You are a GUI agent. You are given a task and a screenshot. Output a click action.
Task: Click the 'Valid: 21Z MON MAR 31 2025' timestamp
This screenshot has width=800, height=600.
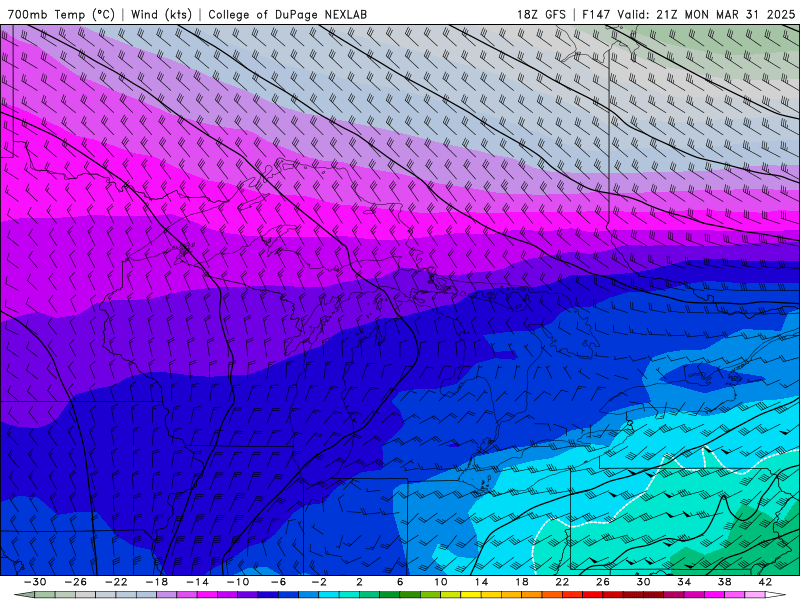(x=706, y=14)
